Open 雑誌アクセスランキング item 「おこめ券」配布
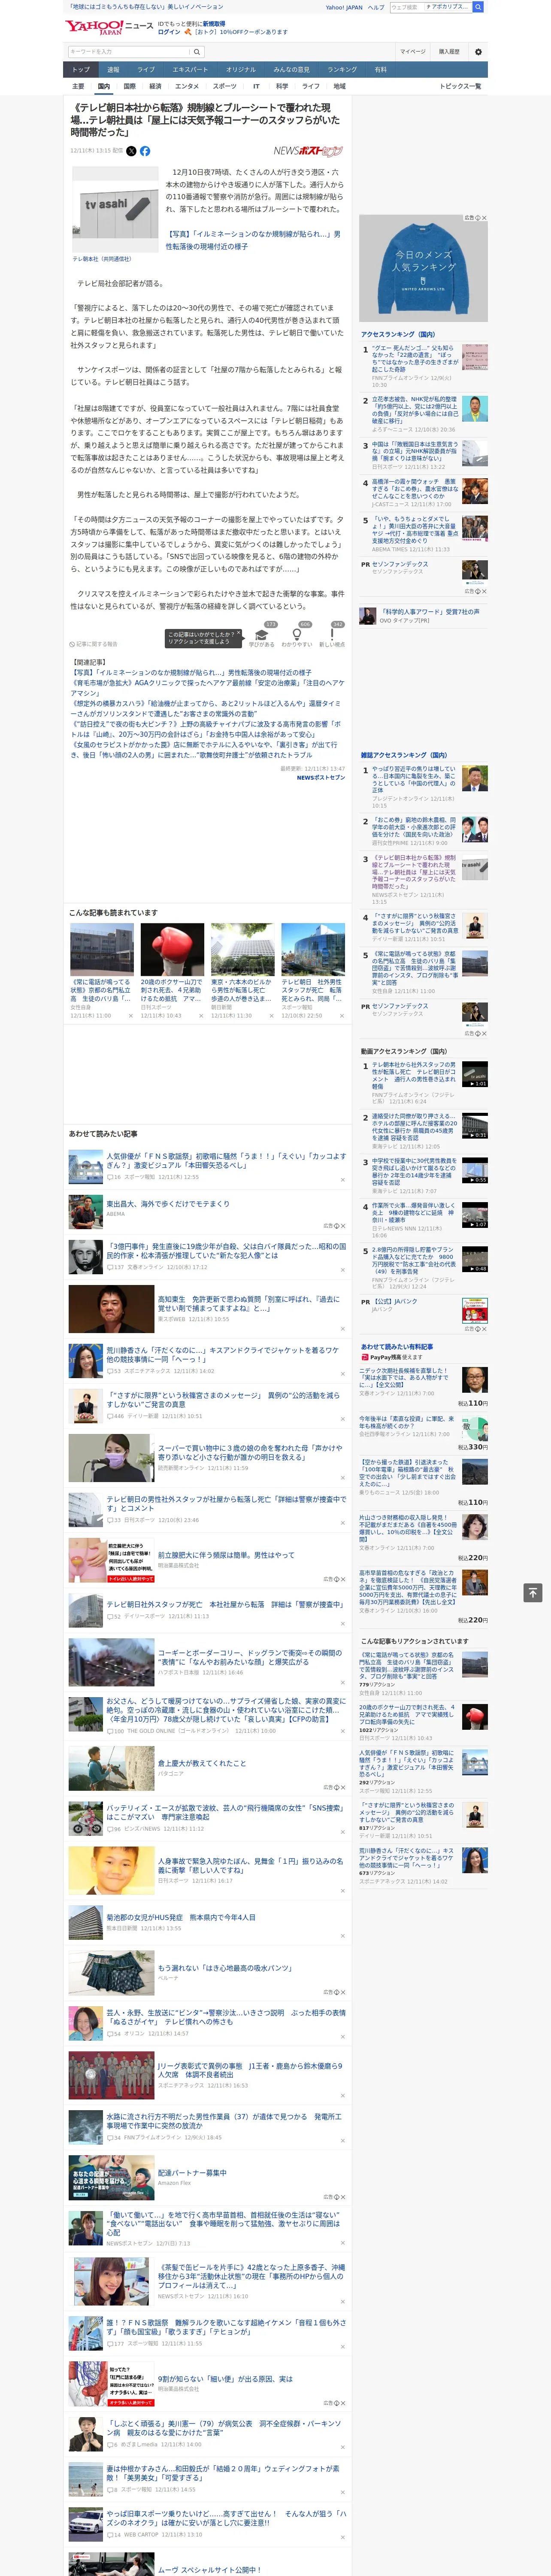This screenshot has height=2576, width=551. click(415, 828)
